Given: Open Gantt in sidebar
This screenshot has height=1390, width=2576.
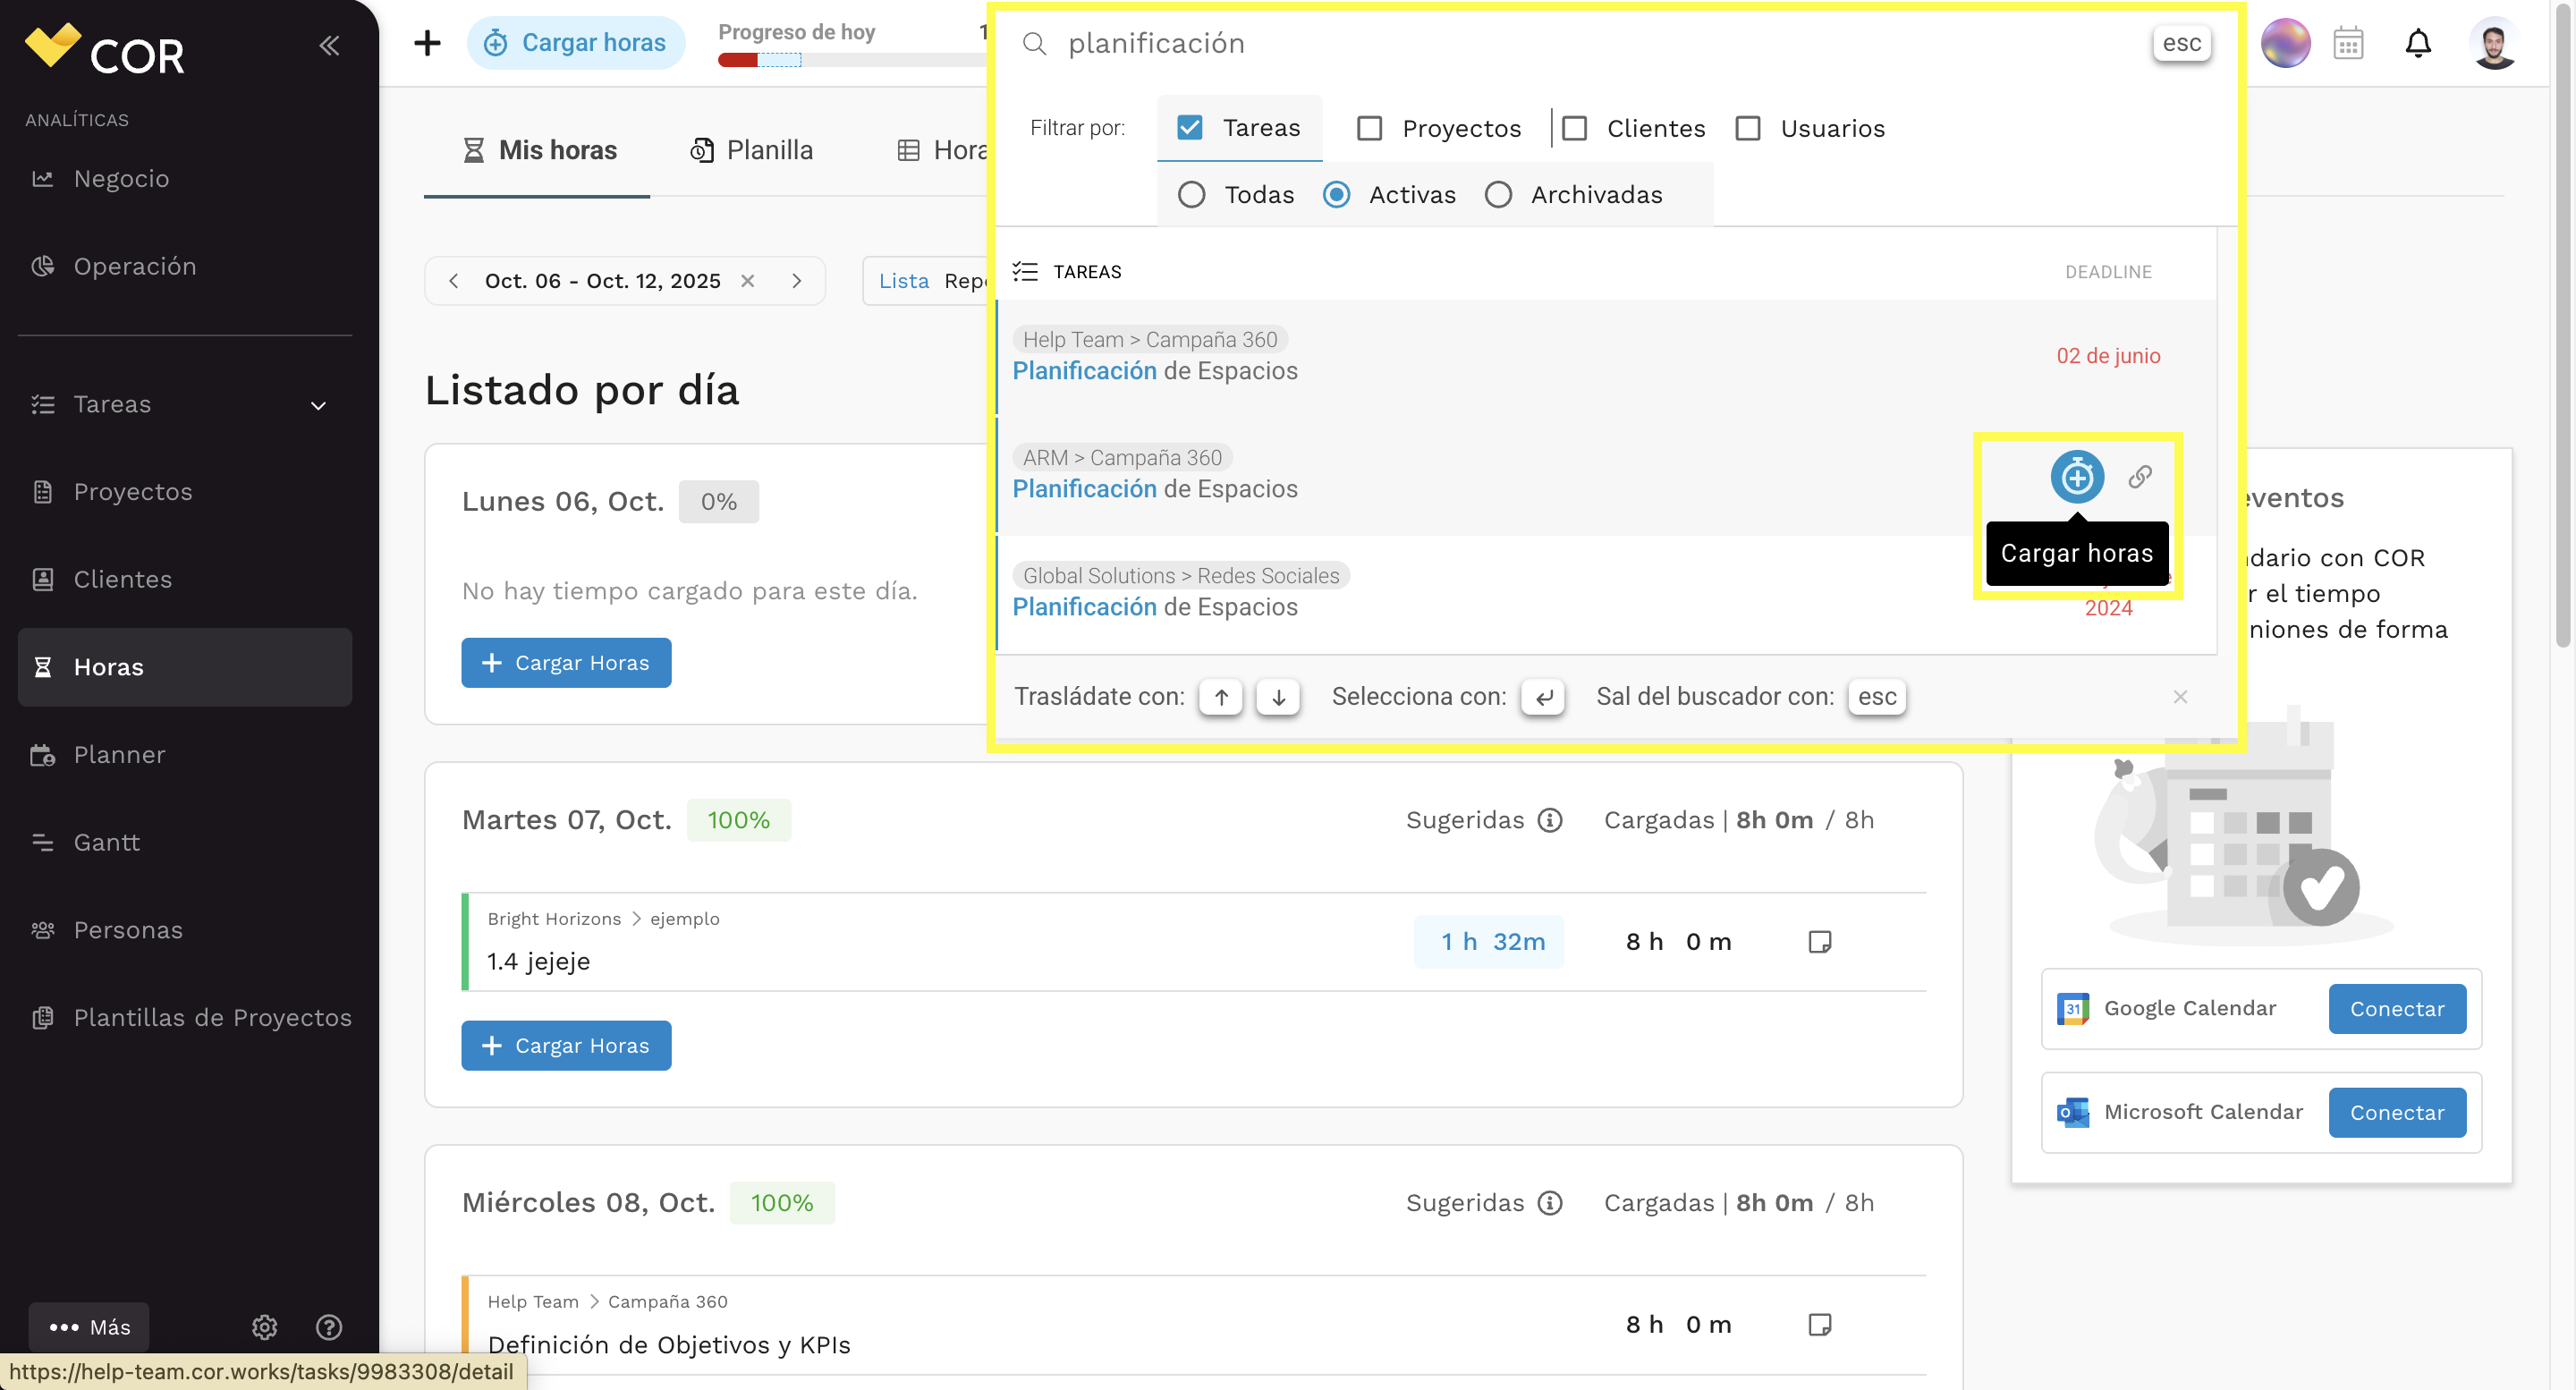Looking at the screenshot, I should [185, 843].
